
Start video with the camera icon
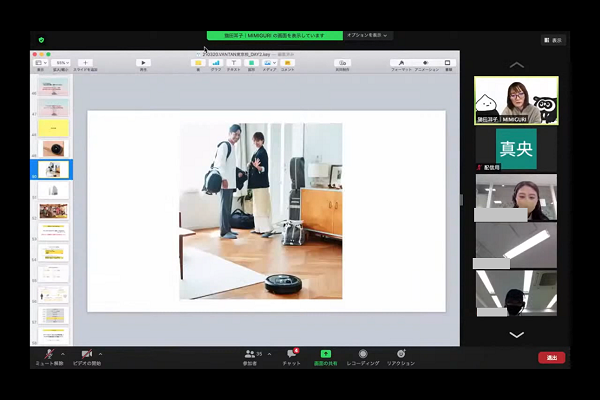point(86,354)
